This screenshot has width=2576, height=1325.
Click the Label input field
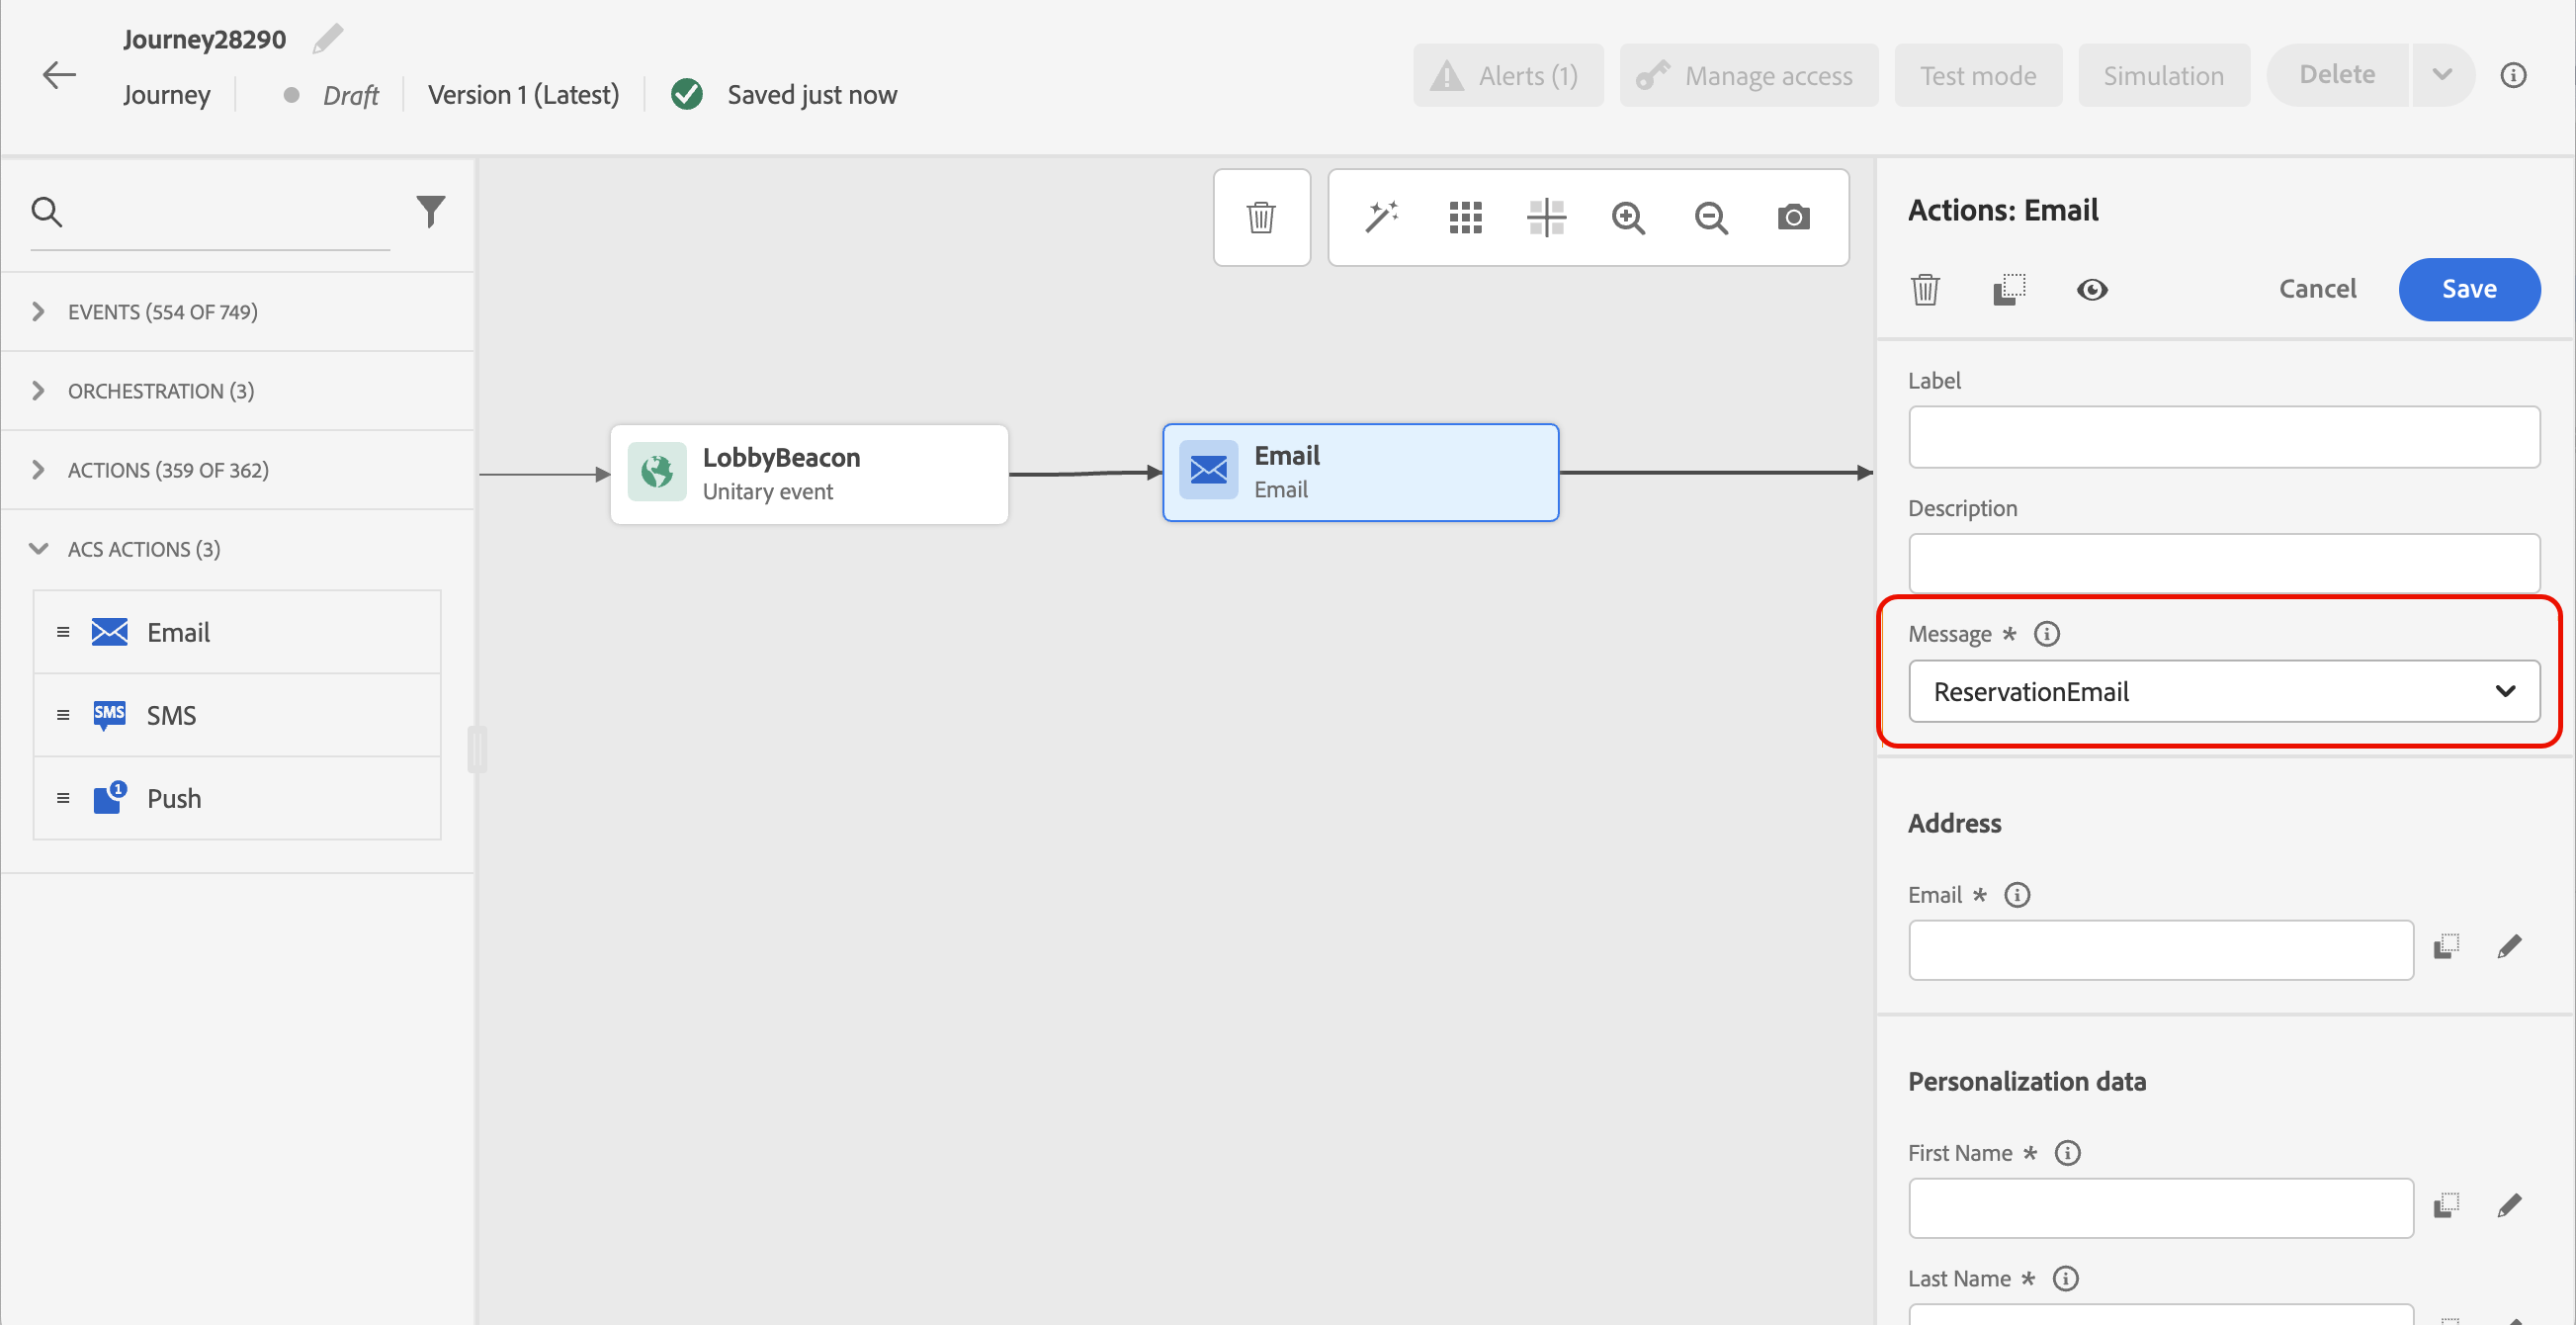(x=2223, y=437)
